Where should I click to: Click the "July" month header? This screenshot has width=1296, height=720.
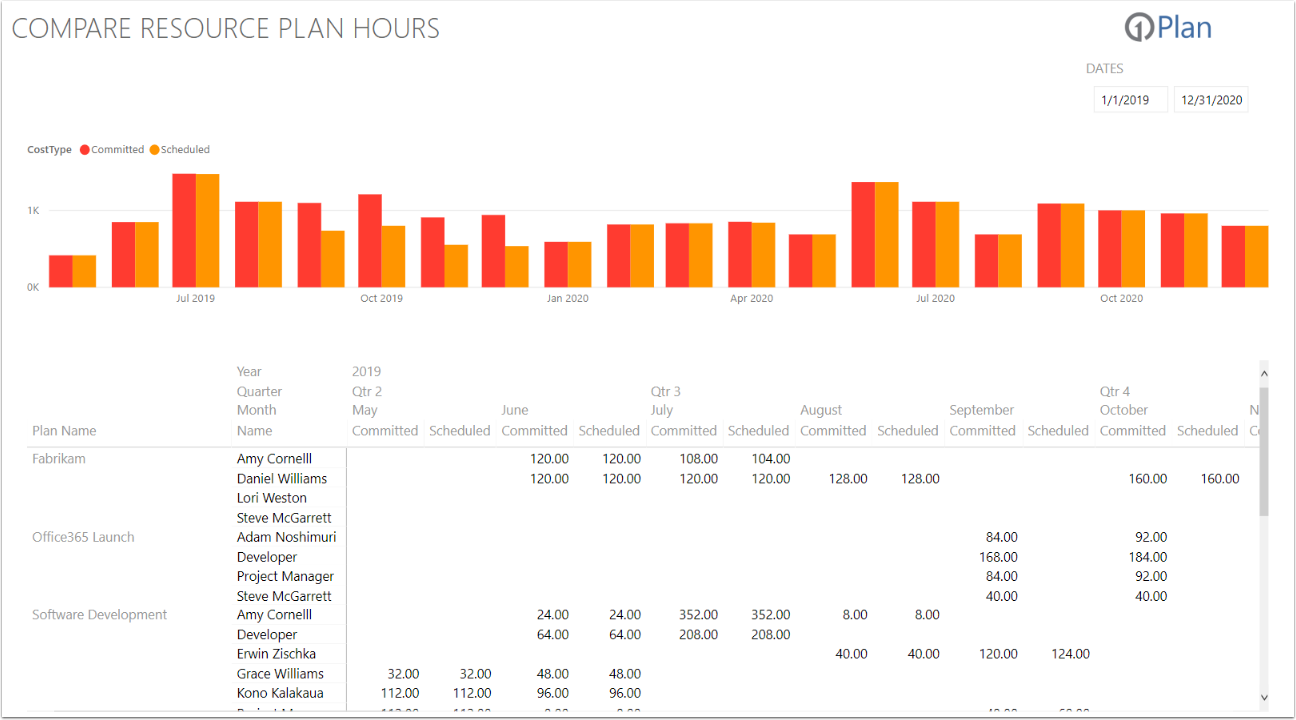point(662,411)
